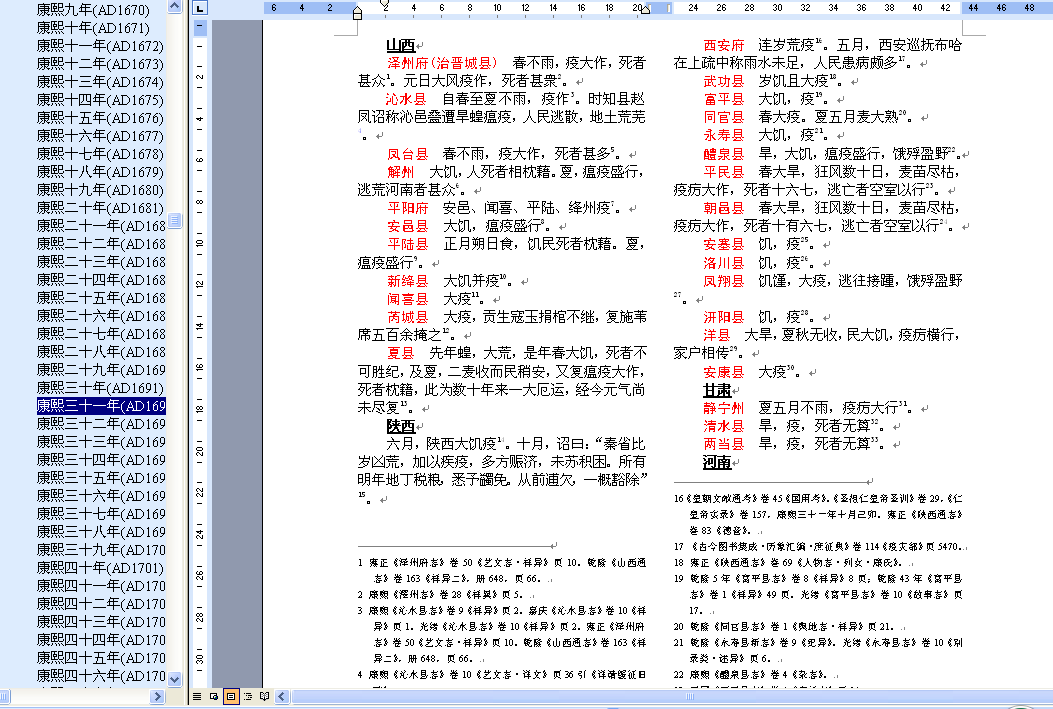
Task: Click the tab stop selector at ruler corner
Action: pos(200,8)
